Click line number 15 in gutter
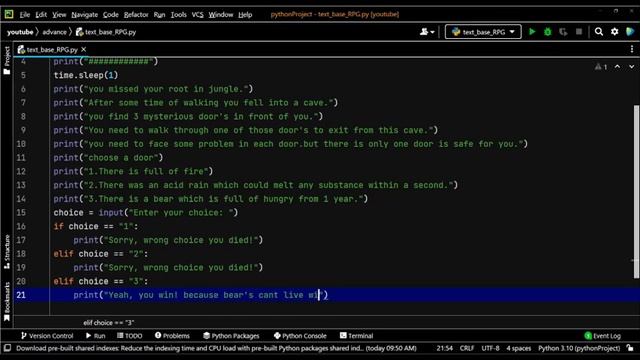This screenshot has height=360, width=640. point(21,213)
